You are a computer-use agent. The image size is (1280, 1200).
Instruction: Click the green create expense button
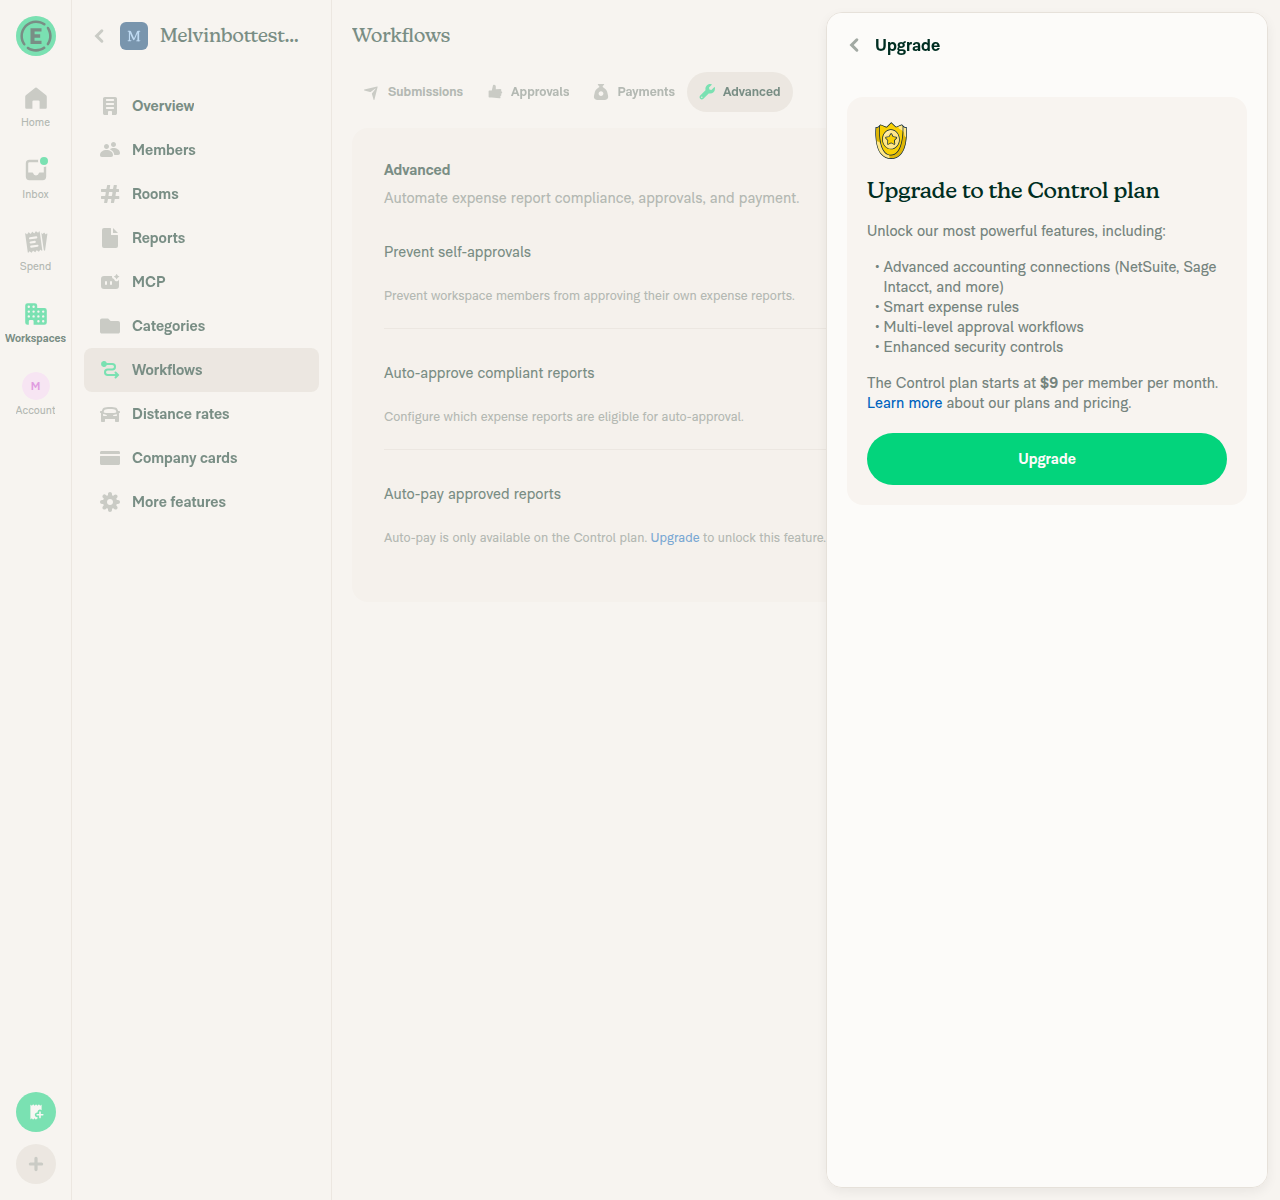(x=36, y=1112)
